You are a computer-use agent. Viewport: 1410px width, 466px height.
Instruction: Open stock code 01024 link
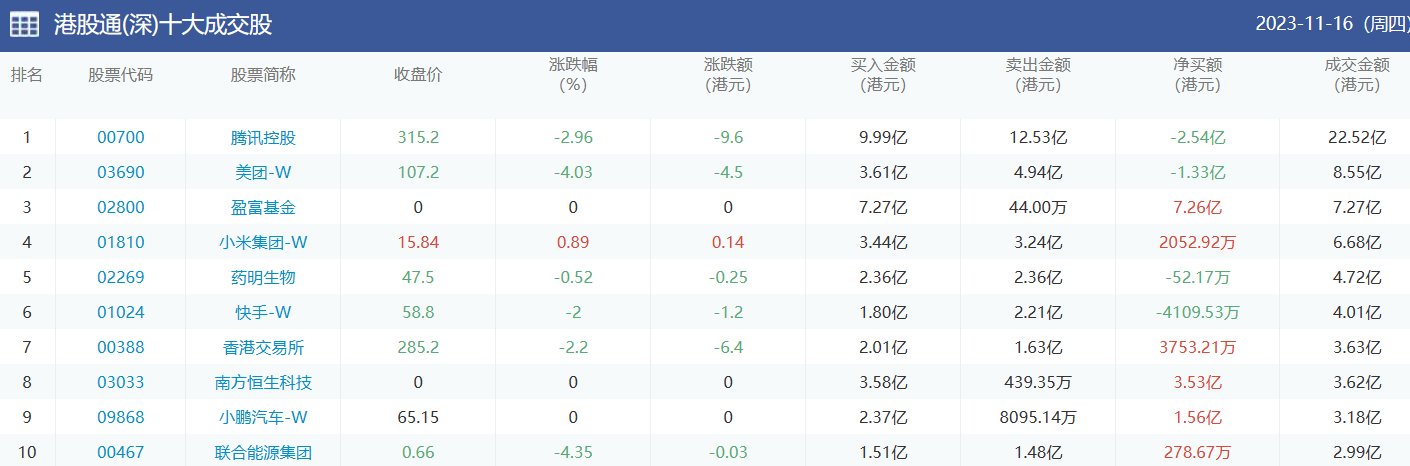121,312
